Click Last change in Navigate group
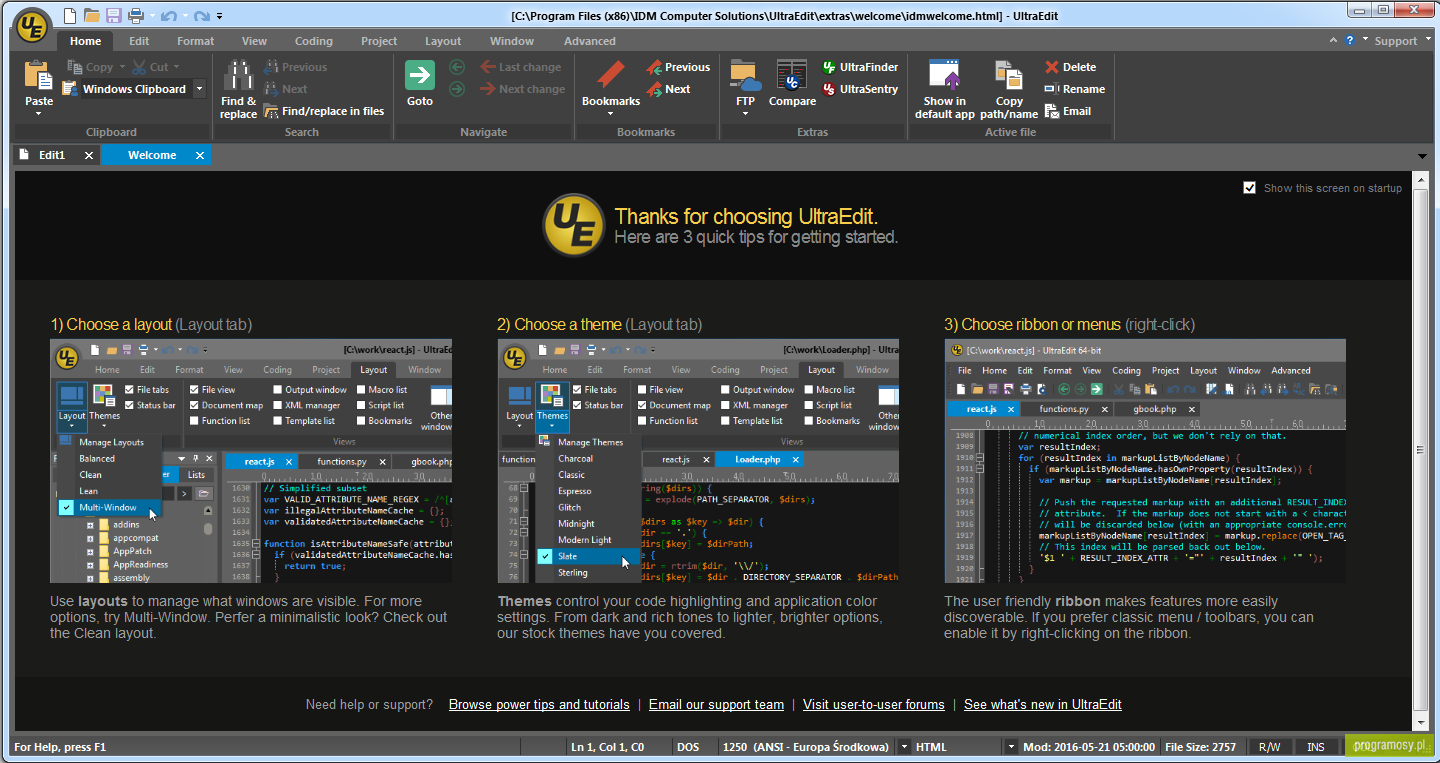The image size is (1440, 763). point(521,67)
